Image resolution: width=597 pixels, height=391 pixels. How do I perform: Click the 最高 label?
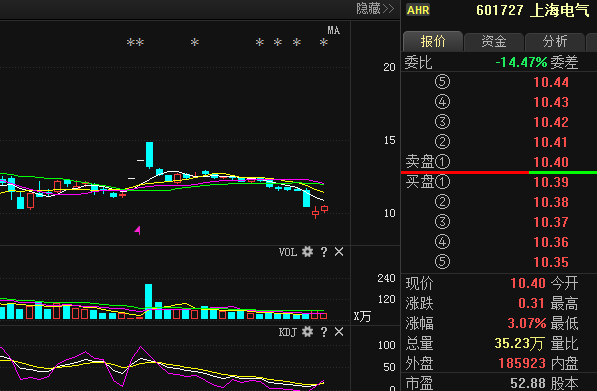[565, 303]
